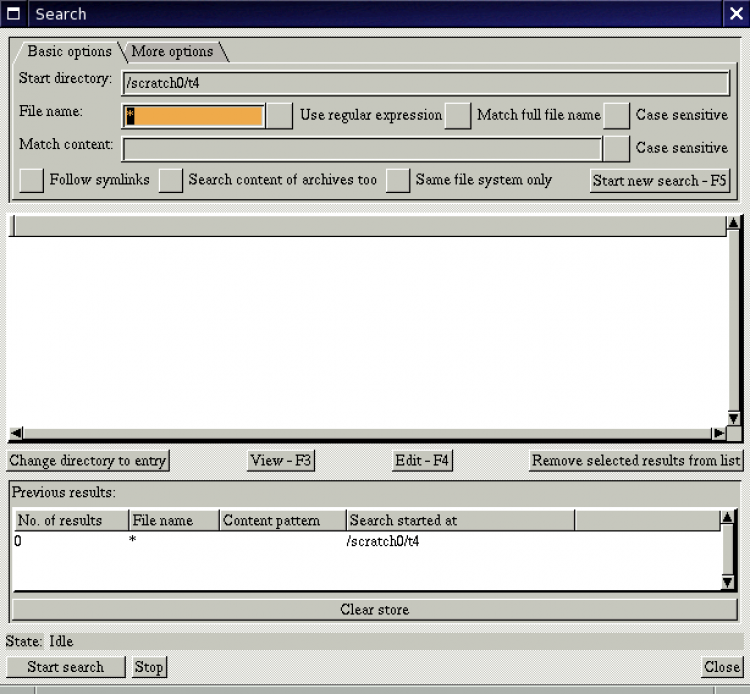This screenshot has height=694, width=750.
Task: Click the Clear store button
Action: pyautogui.click(x=375, y=609)
